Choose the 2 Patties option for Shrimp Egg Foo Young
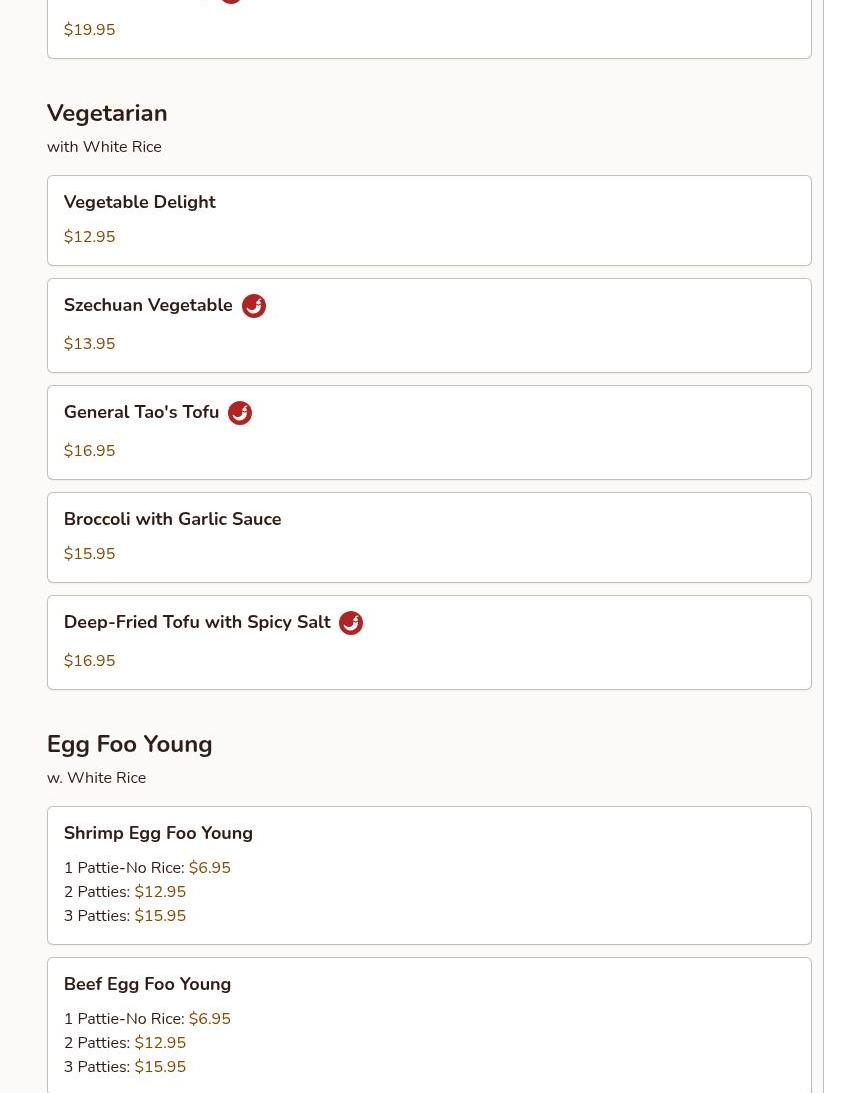This screenshot has height=1093, width=844. click(x=125, y=892)
